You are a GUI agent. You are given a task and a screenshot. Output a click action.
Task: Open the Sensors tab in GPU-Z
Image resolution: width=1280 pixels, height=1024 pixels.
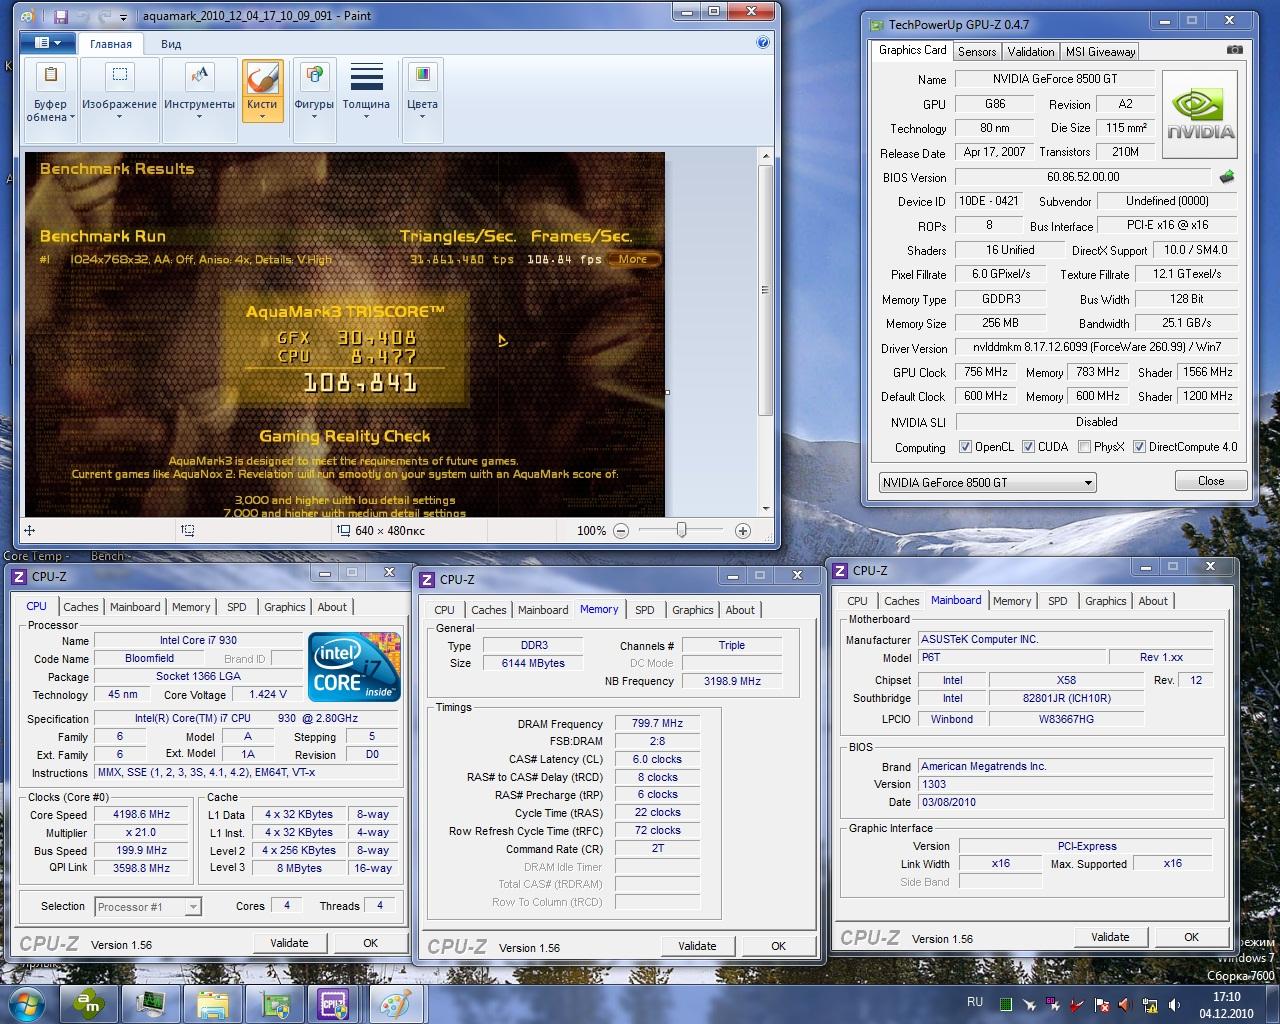(977, 52)
